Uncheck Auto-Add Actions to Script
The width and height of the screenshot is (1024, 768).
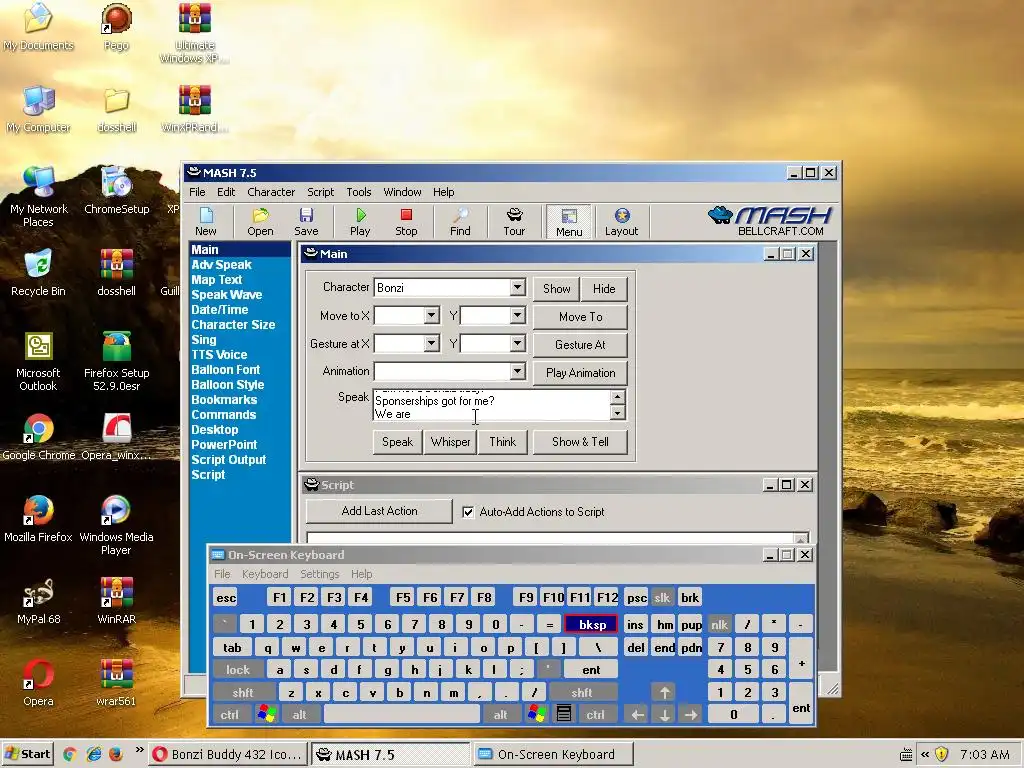pos(468,512)
